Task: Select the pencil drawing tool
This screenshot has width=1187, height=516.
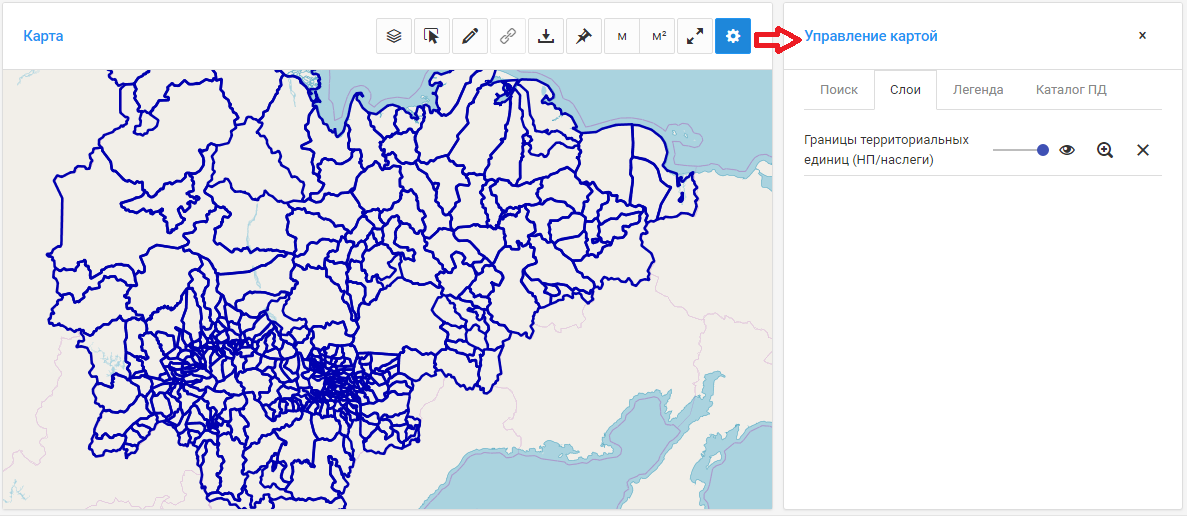Action: coord(469,36)
